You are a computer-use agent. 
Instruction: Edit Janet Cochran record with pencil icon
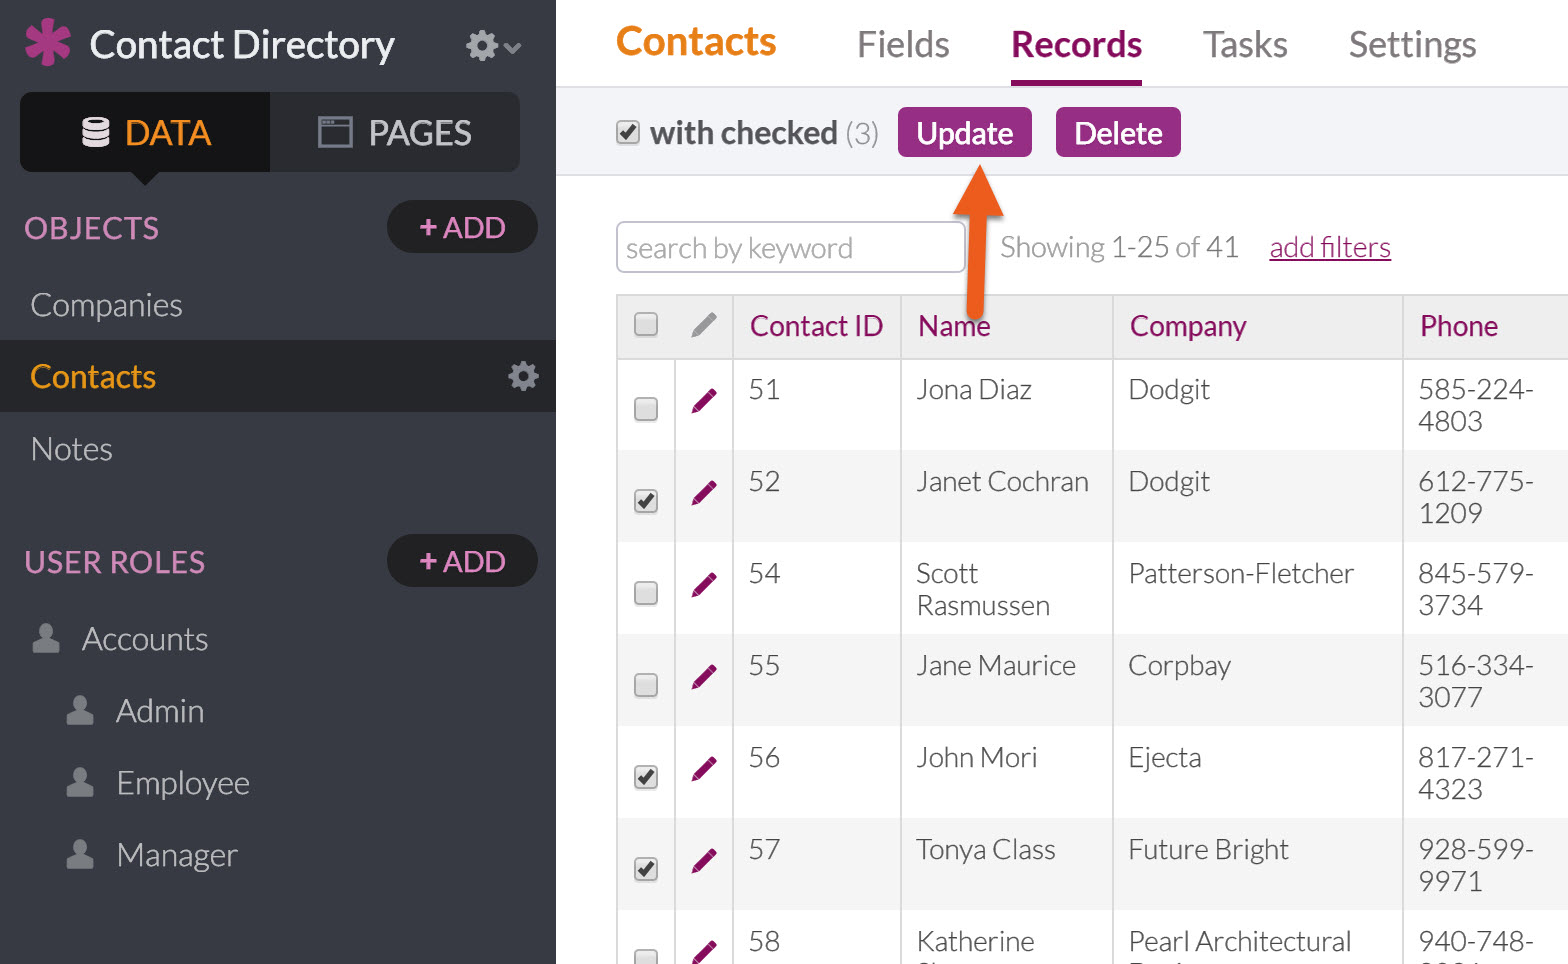click(x=704, y=493)
